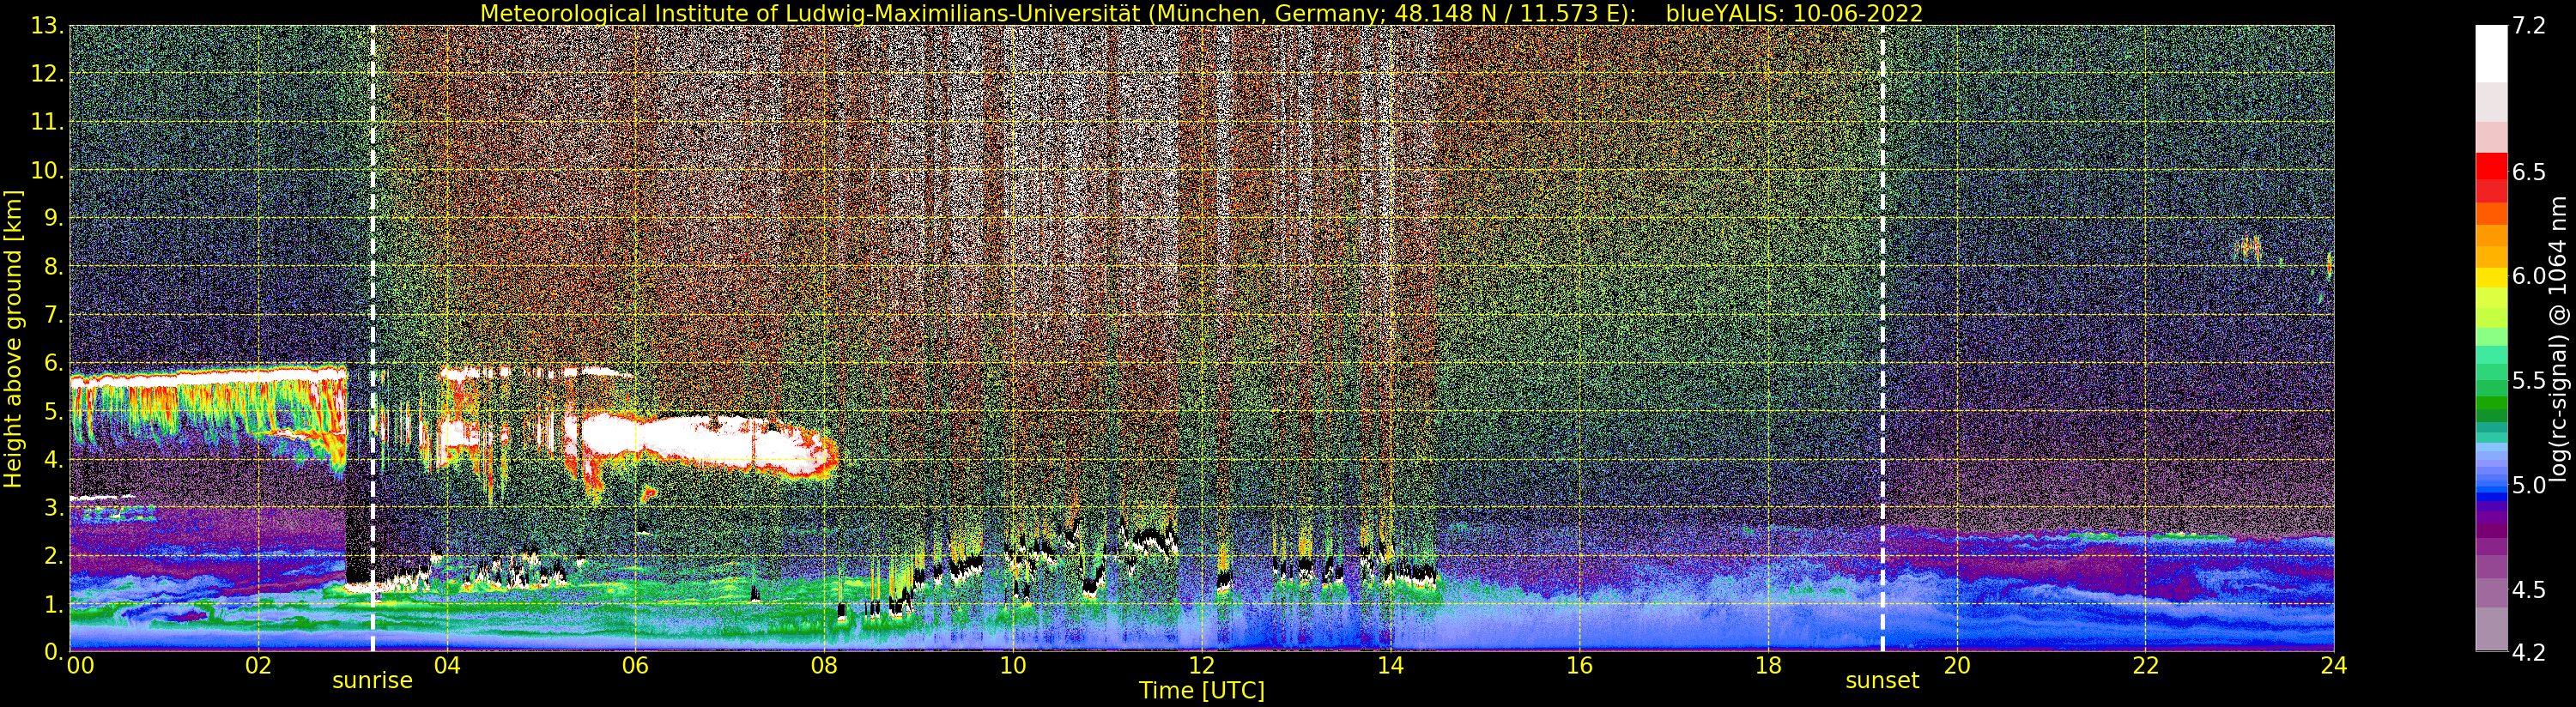
Task: Click height axis tick "8."
Action: (54, 267)
